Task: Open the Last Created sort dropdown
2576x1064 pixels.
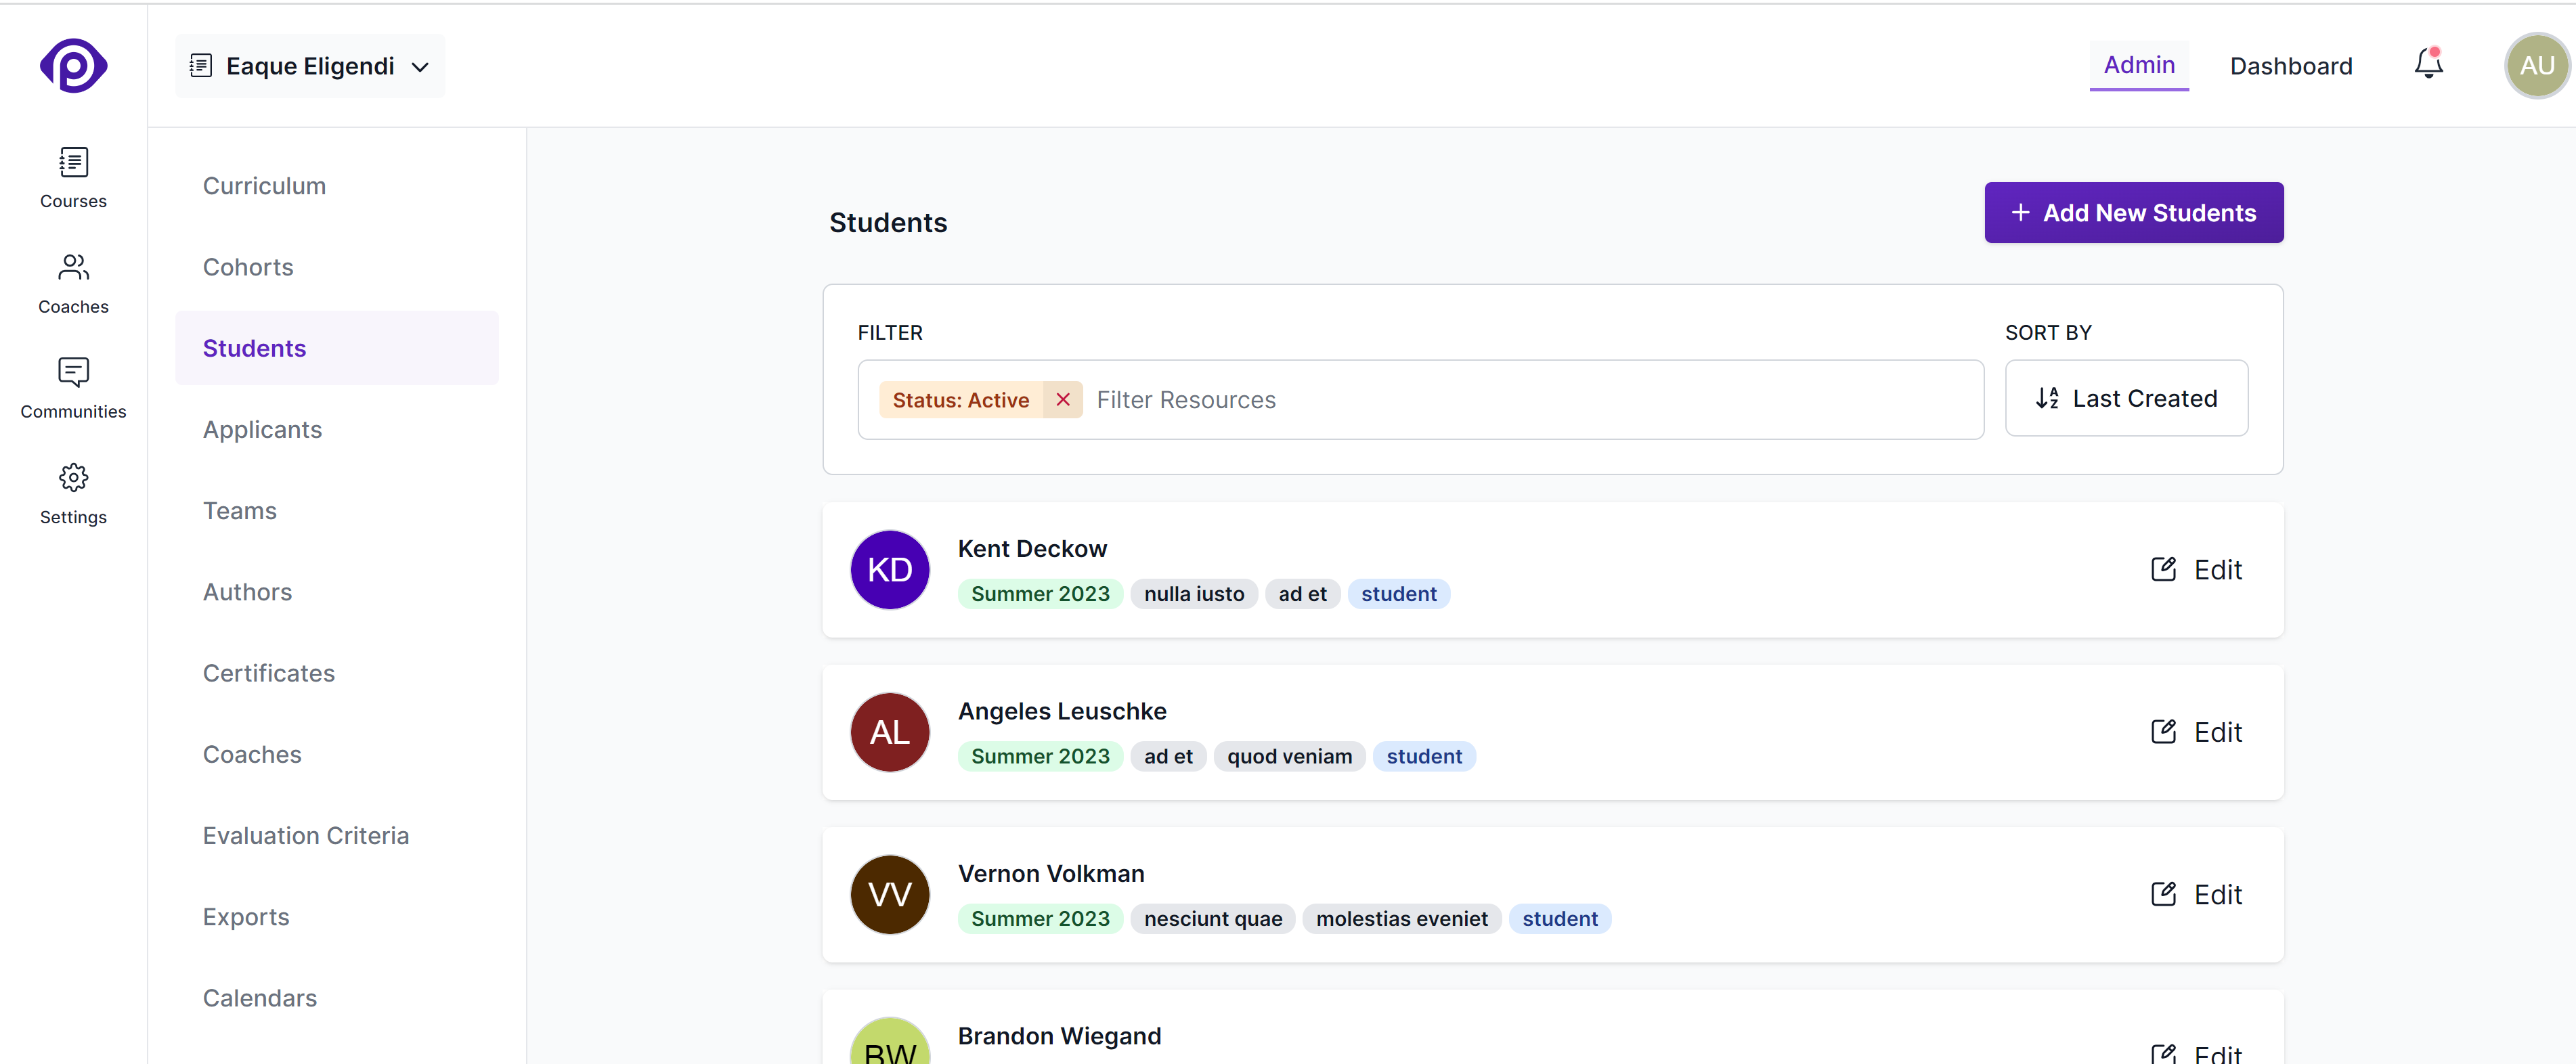Action: tap(2126, 398)
